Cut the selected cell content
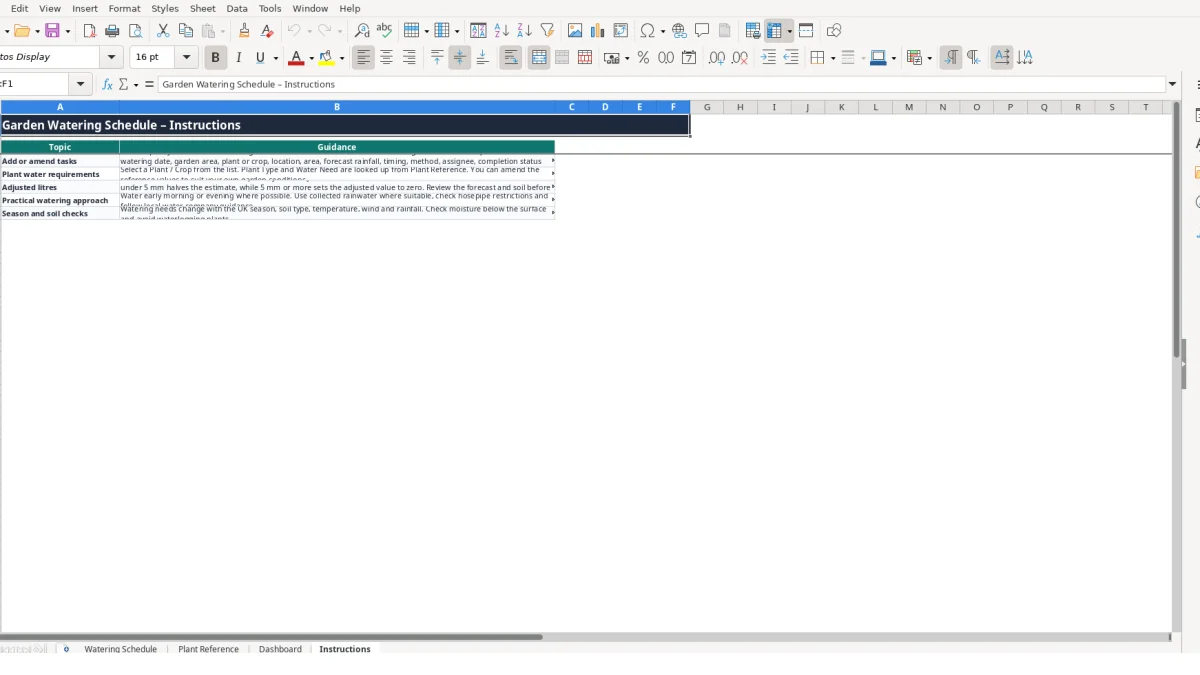Image resolution: width=1200 pixels, height=675 pixels. tap(163, 31)
